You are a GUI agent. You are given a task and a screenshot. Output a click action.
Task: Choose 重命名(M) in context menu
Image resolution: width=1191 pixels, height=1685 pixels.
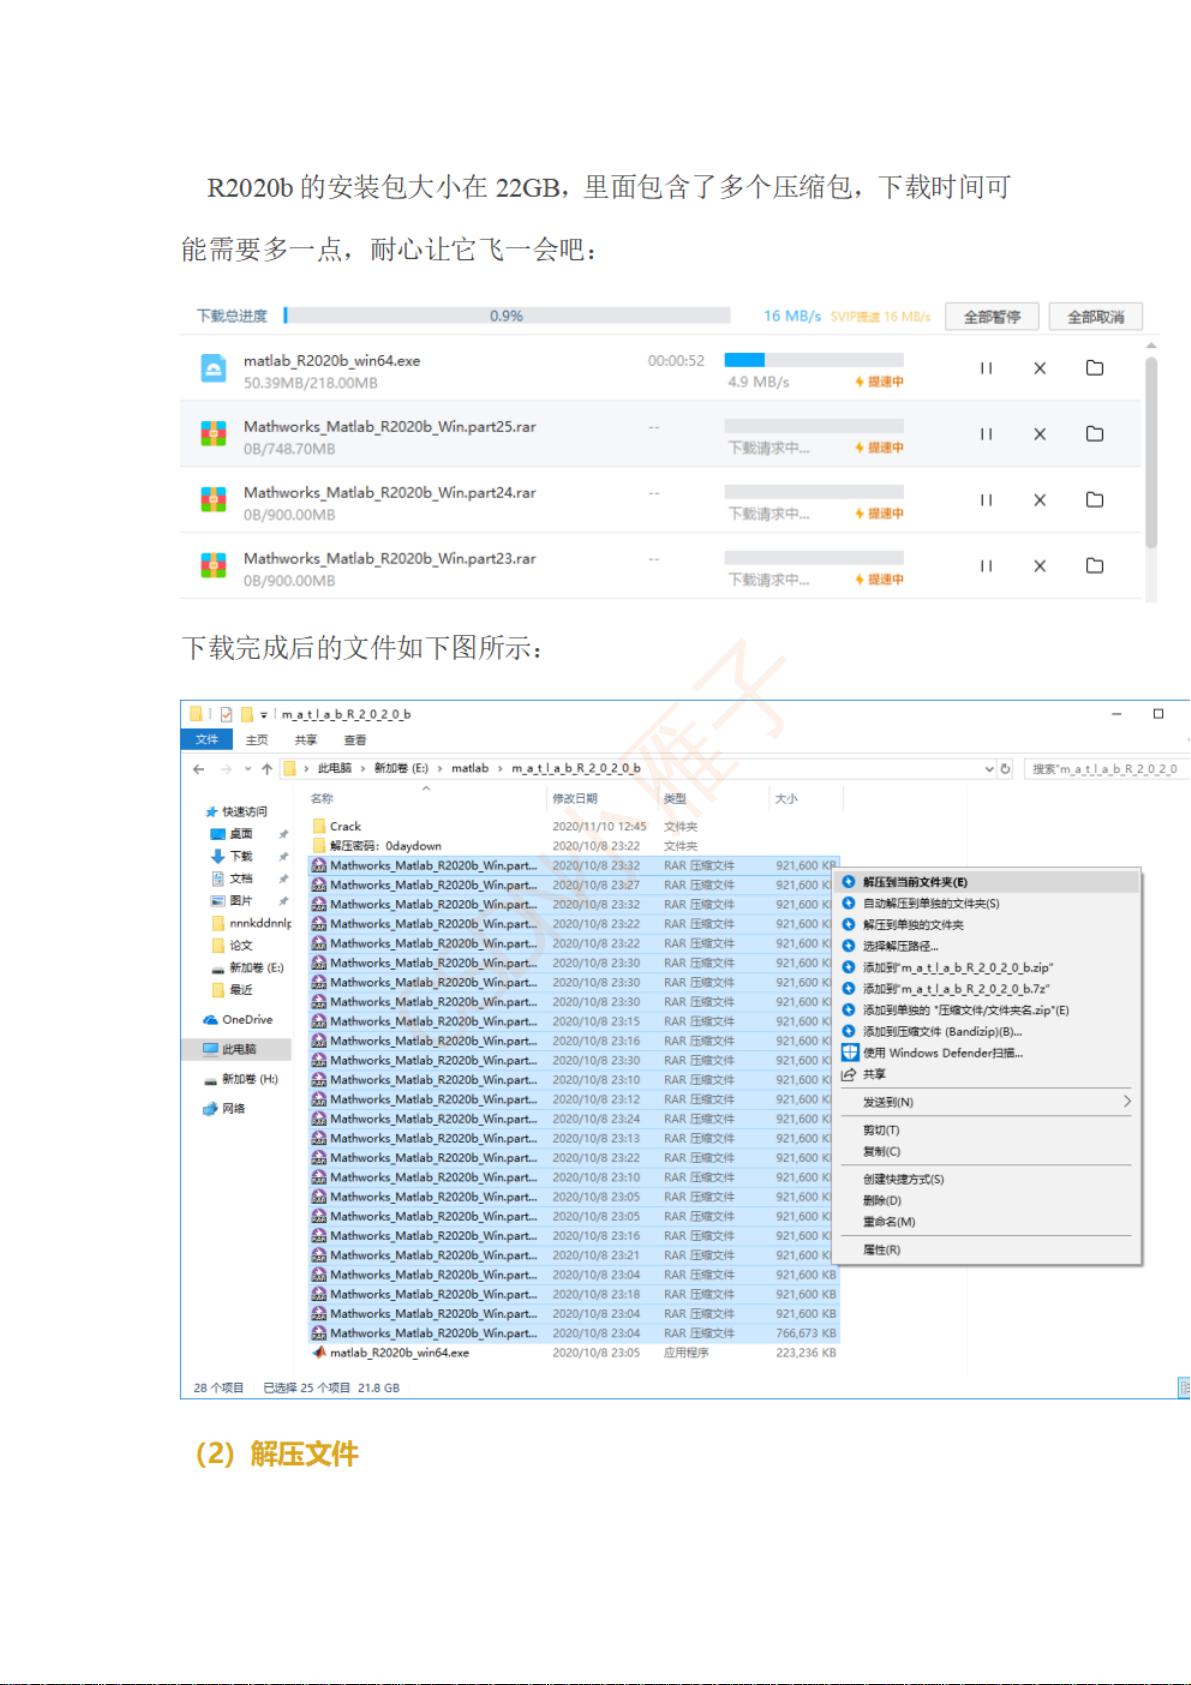(x=988, y=1221)
